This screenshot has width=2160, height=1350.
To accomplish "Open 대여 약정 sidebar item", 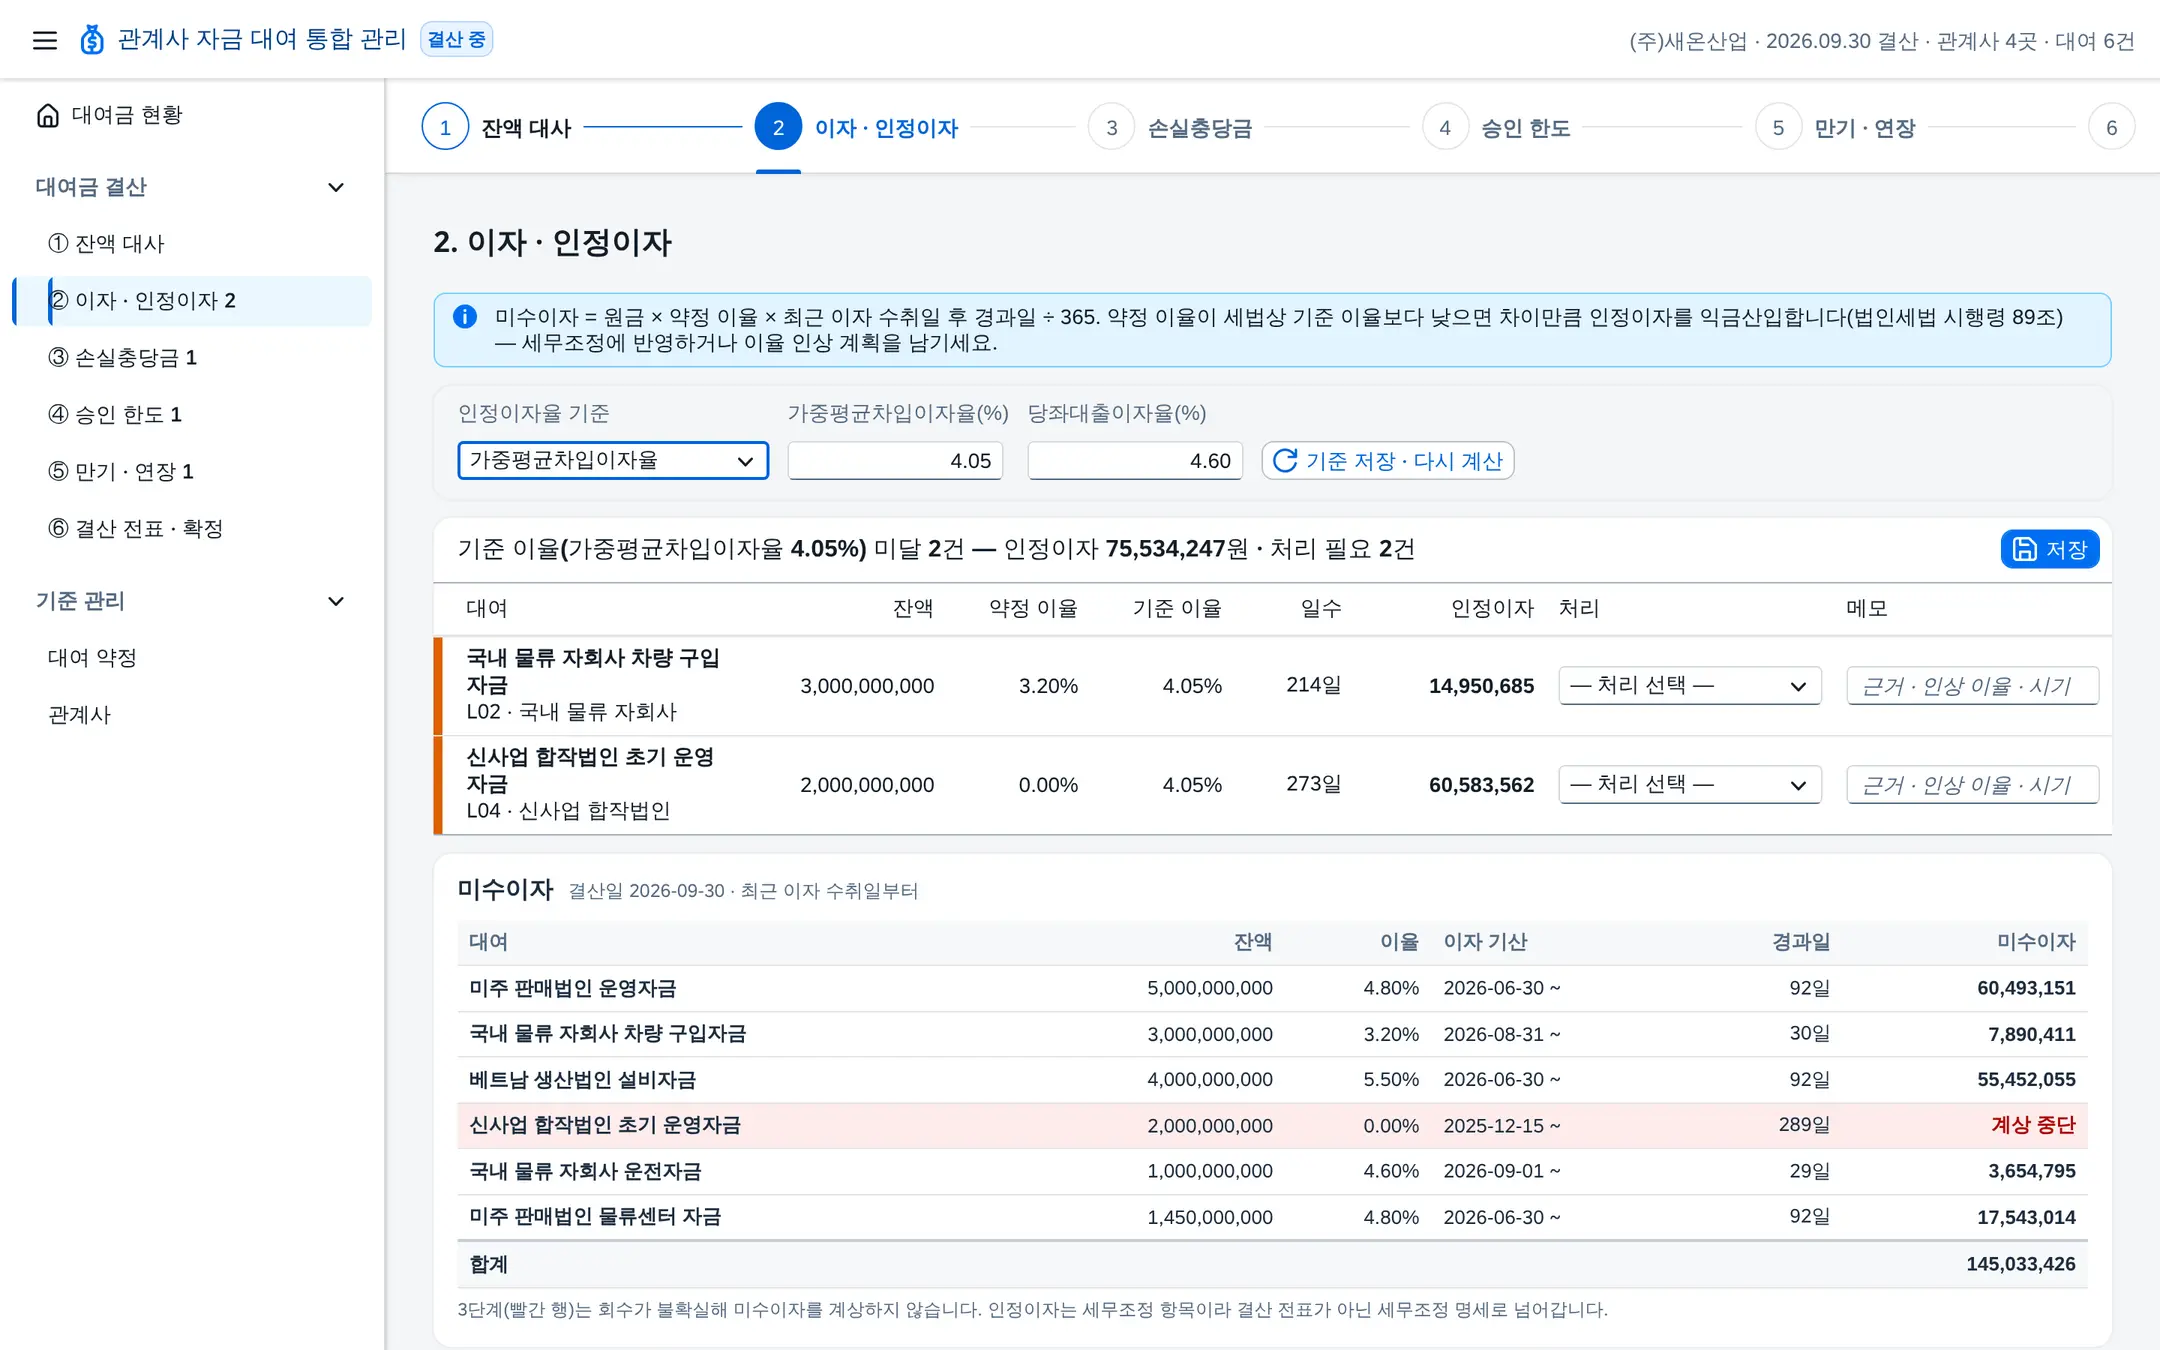I will coord(192,658).
